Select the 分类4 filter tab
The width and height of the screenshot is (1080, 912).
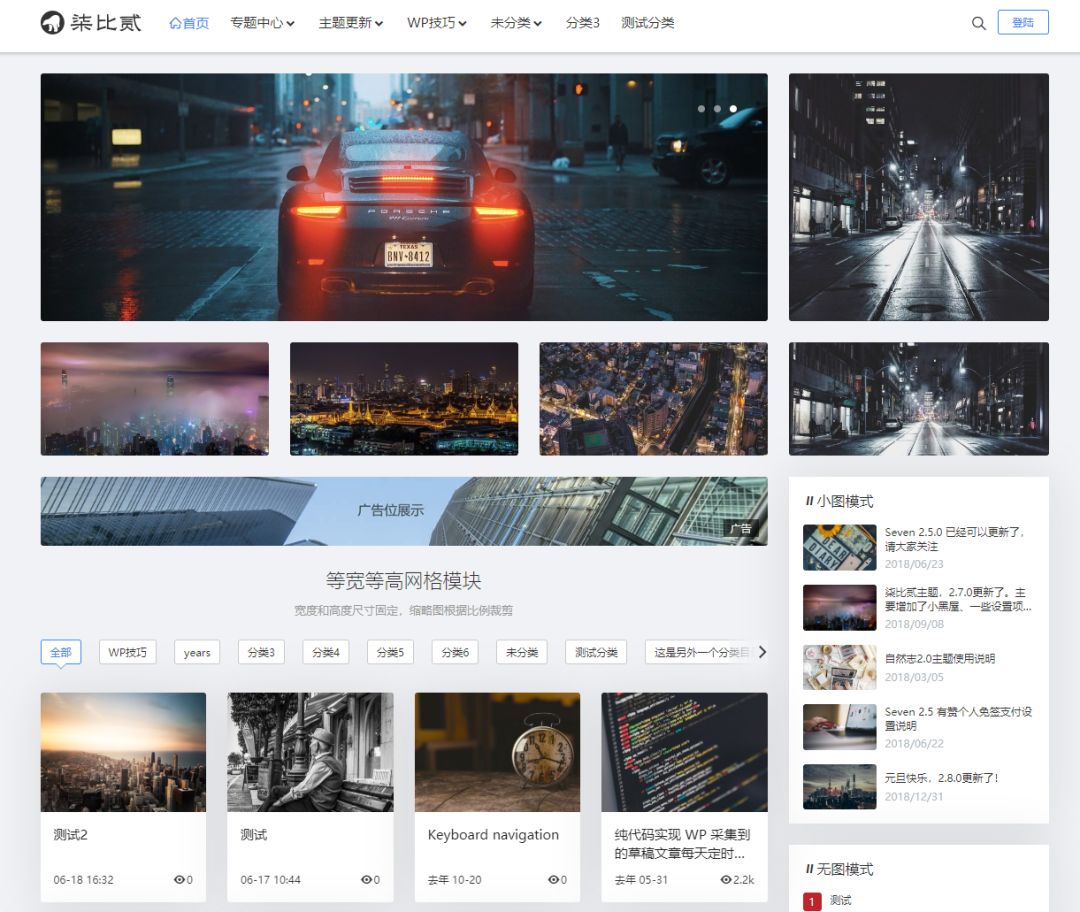click(x=326, y=652)
